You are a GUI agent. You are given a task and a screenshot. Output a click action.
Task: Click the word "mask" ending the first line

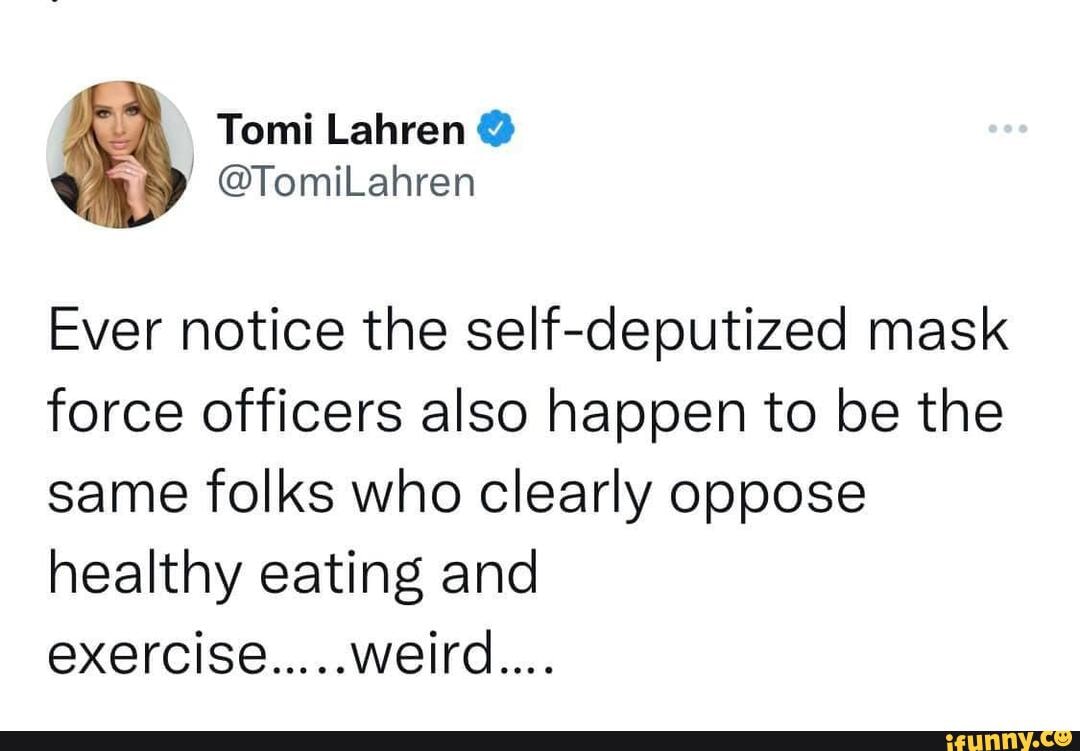(x=936, y=333)
